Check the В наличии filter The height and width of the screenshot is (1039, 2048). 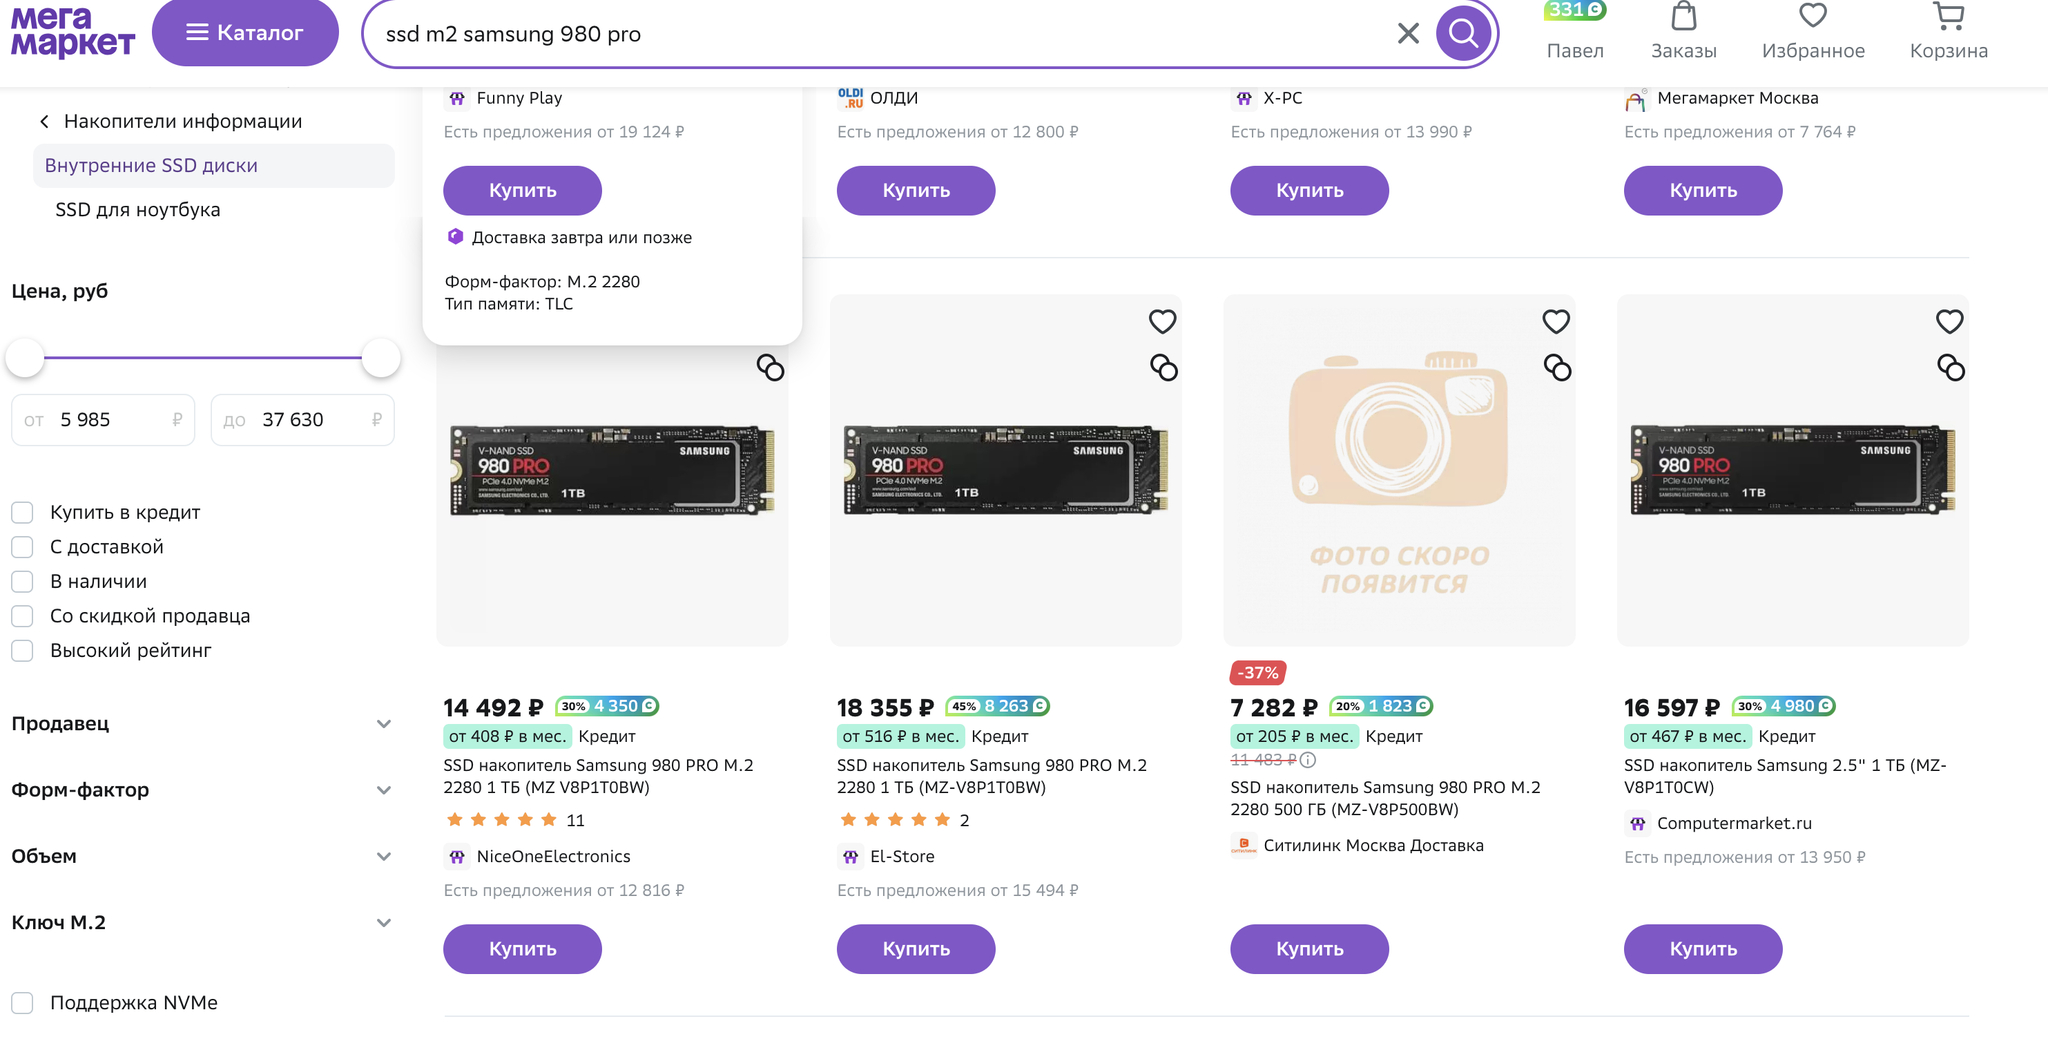click(x=23, y=582)
